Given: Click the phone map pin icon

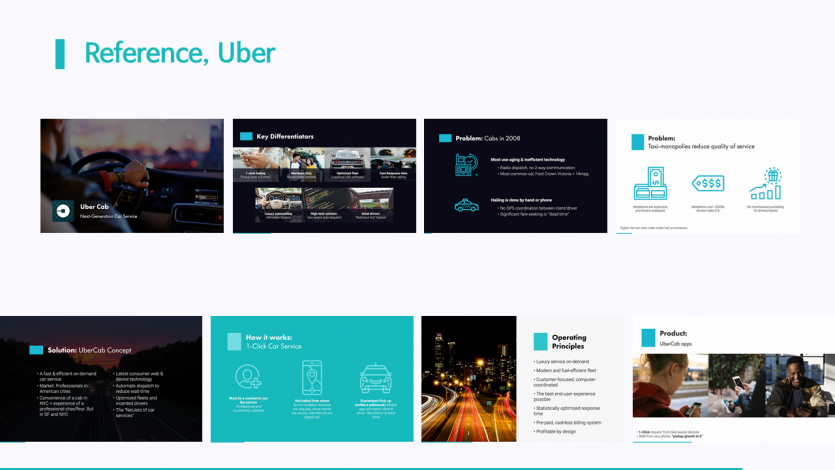Looking at the screenshot, I should coord(312,377).
